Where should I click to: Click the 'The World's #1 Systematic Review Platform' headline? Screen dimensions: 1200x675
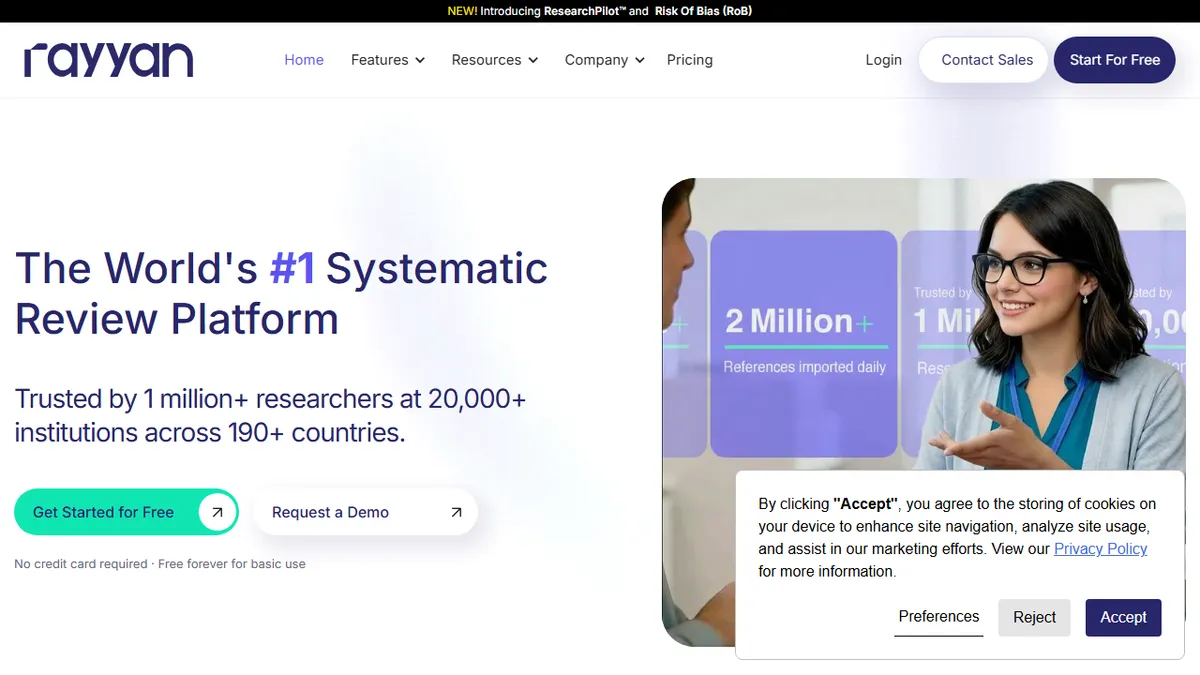pos(281,294)
